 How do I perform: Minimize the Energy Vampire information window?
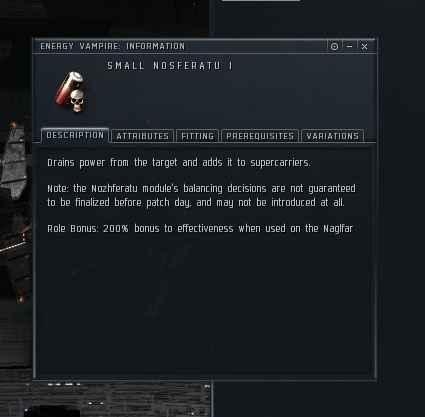[349, 47]
